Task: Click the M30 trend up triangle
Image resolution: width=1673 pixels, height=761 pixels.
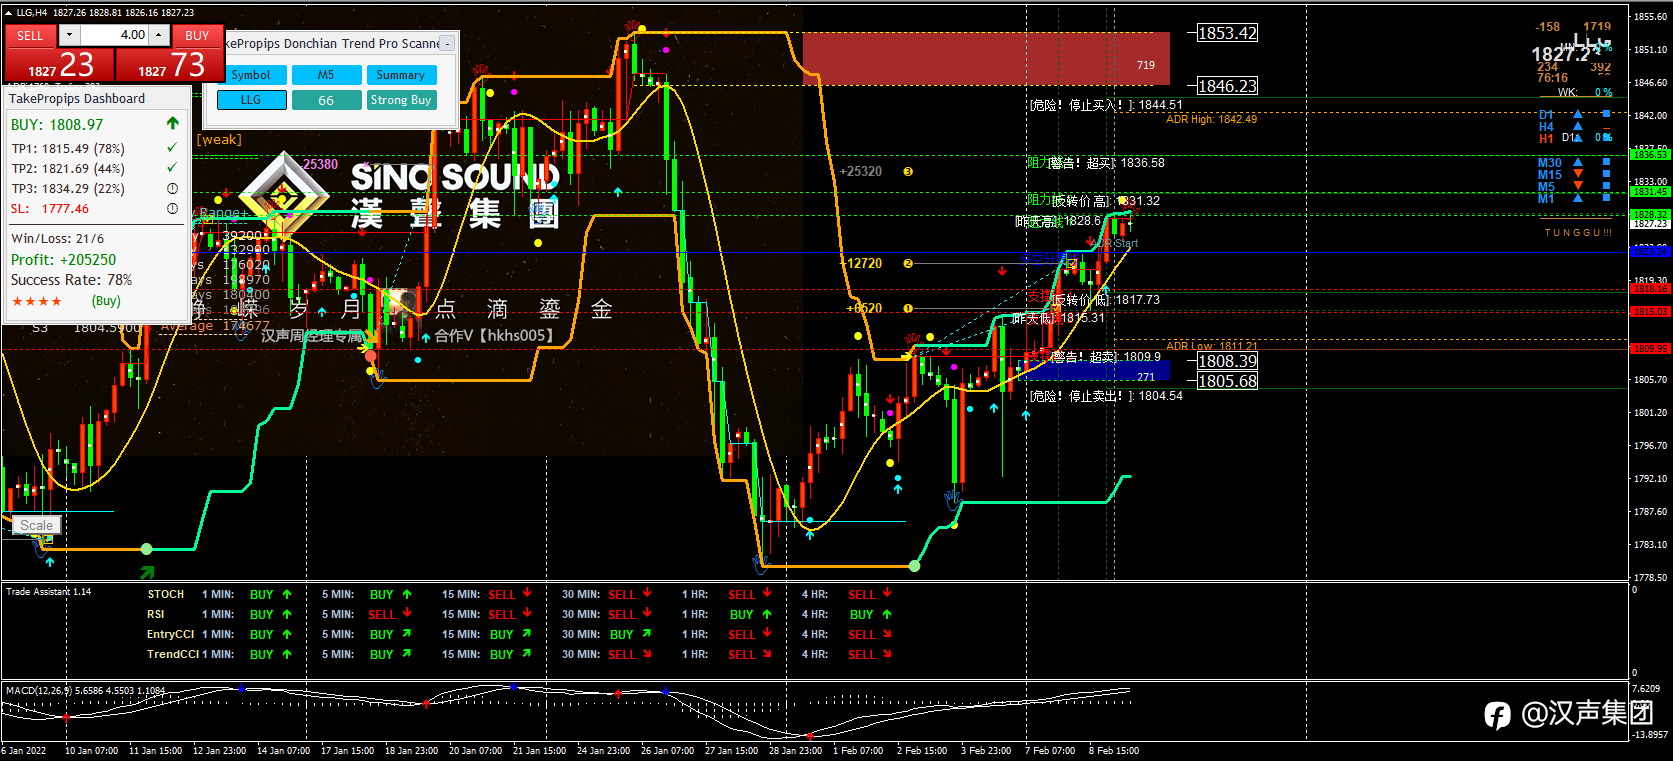Action: [x=1578, y=162]
